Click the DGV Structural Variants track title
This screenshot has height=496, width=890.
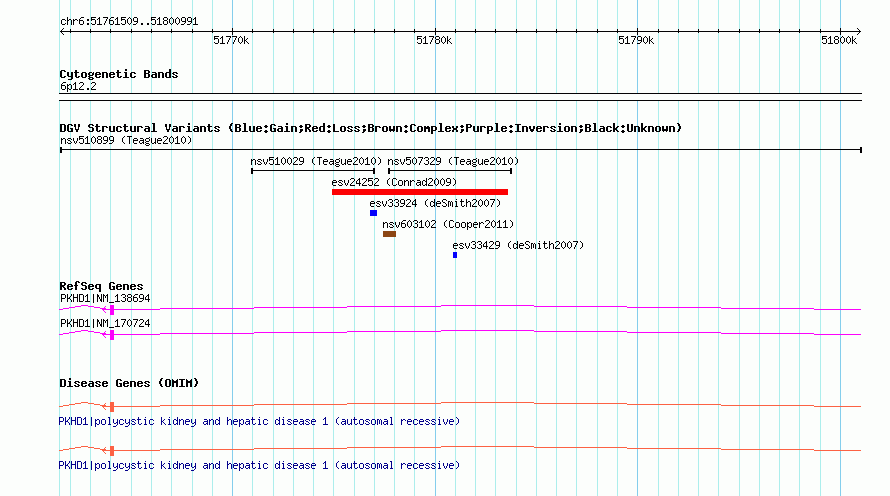pos(371,128)
